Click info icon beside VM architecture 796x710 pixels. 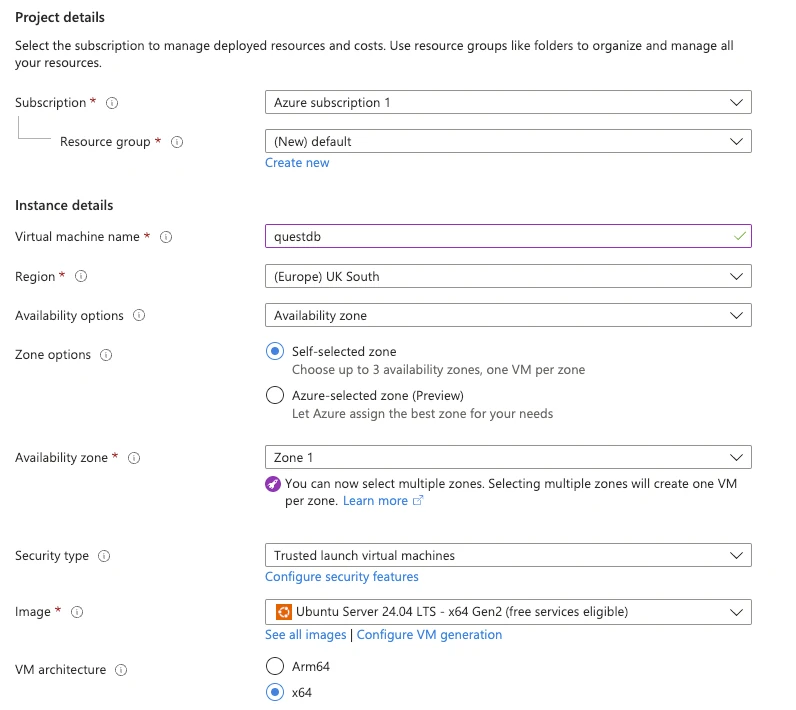coord(121,670)
